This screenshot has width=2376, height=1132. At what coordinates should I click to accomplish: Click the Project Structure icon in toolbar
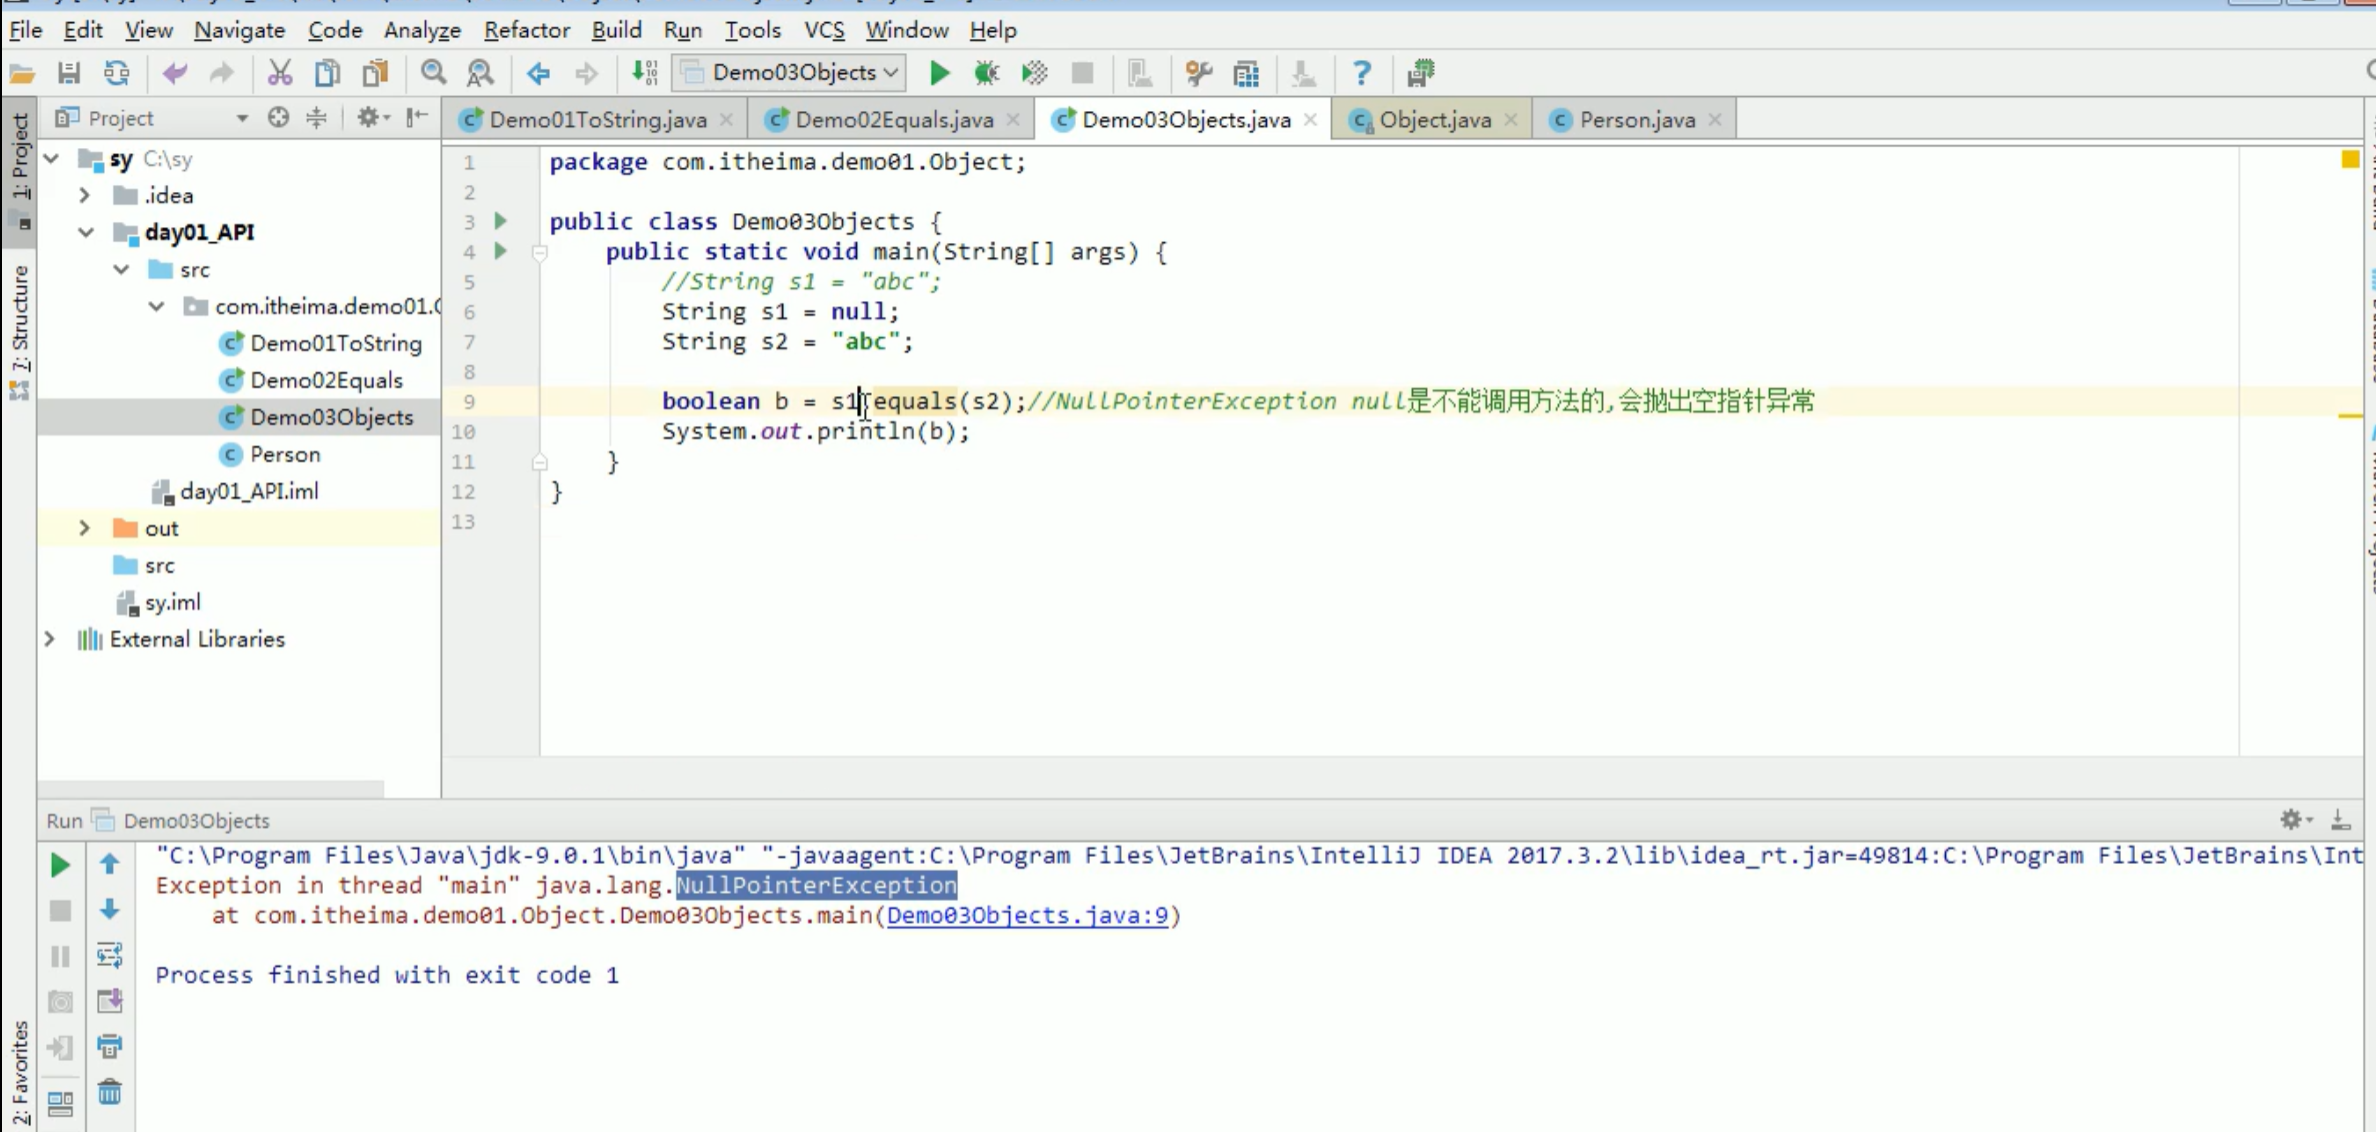coord(1246,73)
